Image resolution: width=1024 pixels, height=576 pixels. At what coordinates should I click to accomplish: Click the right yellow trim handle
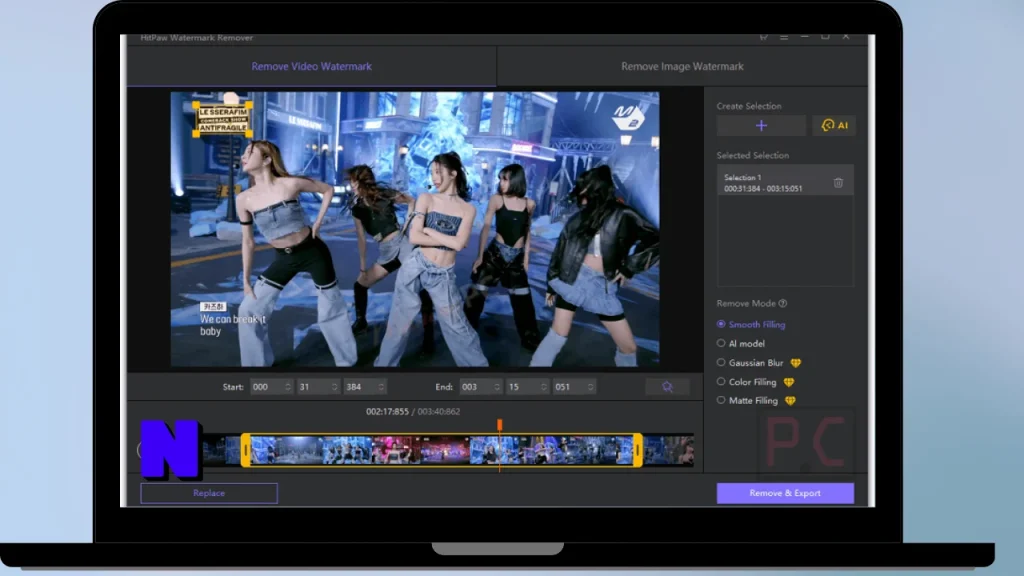(x=637, y=450)
